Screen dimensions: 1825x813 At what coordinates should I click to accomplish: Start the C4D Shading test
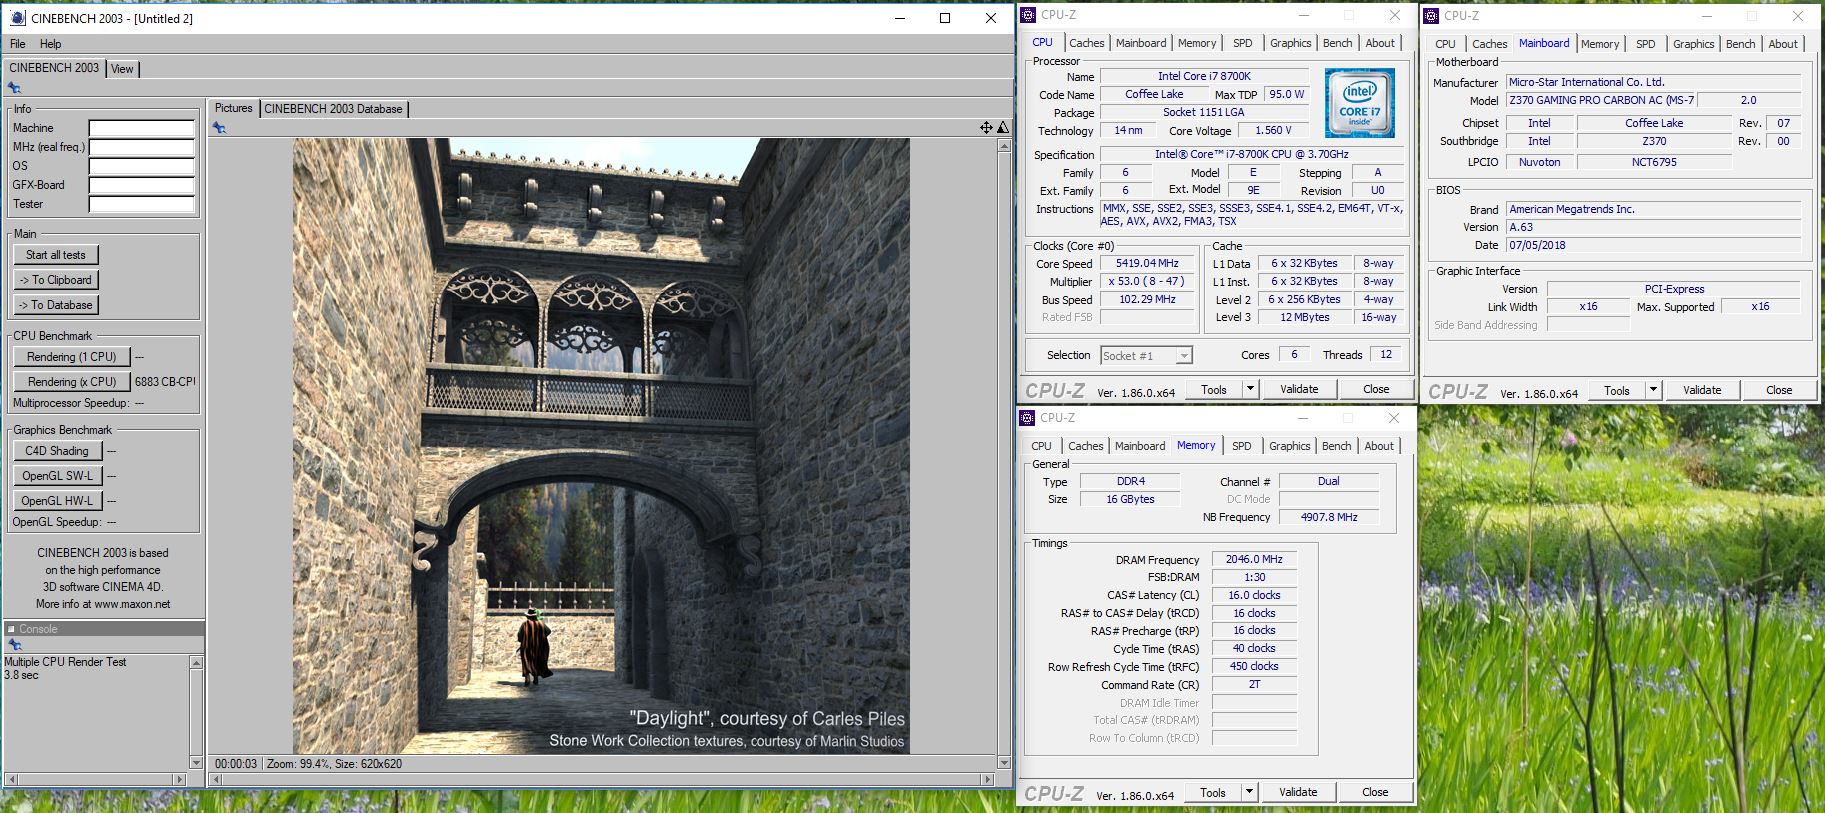click(57, 451)
